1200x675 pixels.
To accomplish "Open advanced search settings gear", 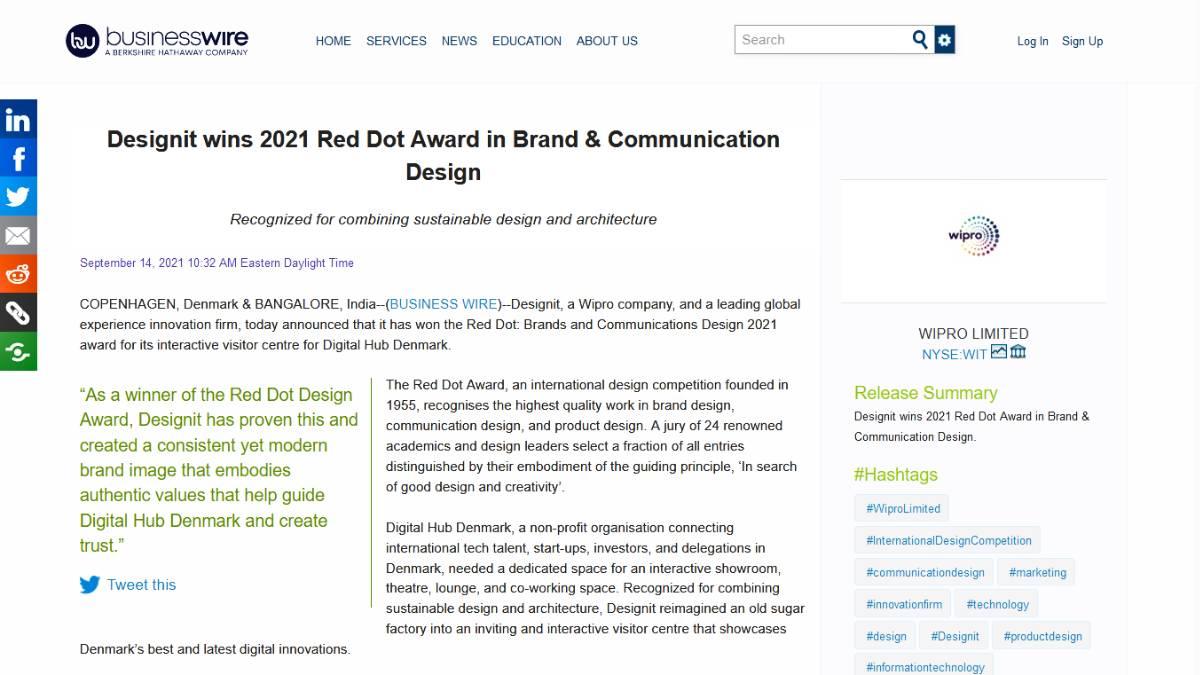I will (x=945, y=40).
